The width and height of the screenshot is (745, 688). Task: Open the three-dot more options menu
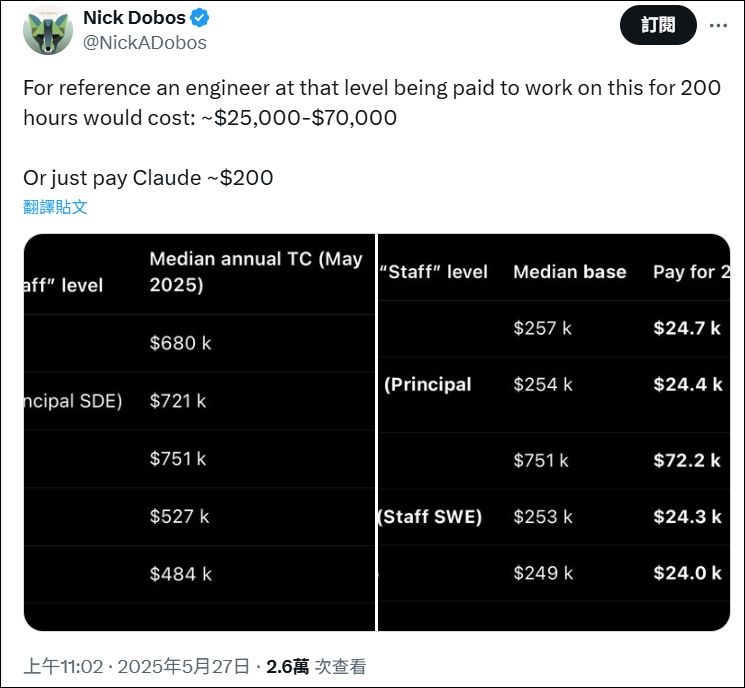pos(718,26)
